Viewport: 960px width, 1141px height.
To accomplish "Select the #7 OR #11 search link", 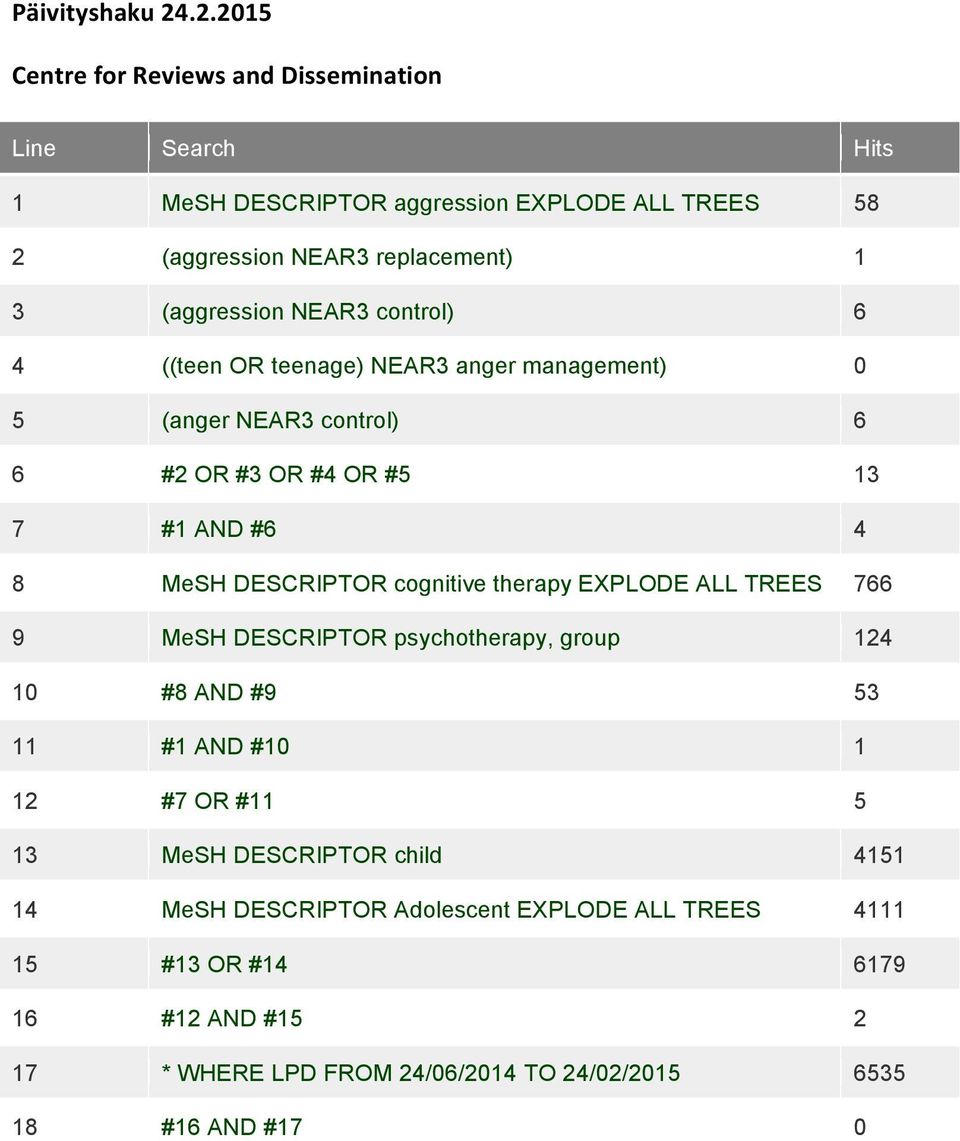I will 218,801.
